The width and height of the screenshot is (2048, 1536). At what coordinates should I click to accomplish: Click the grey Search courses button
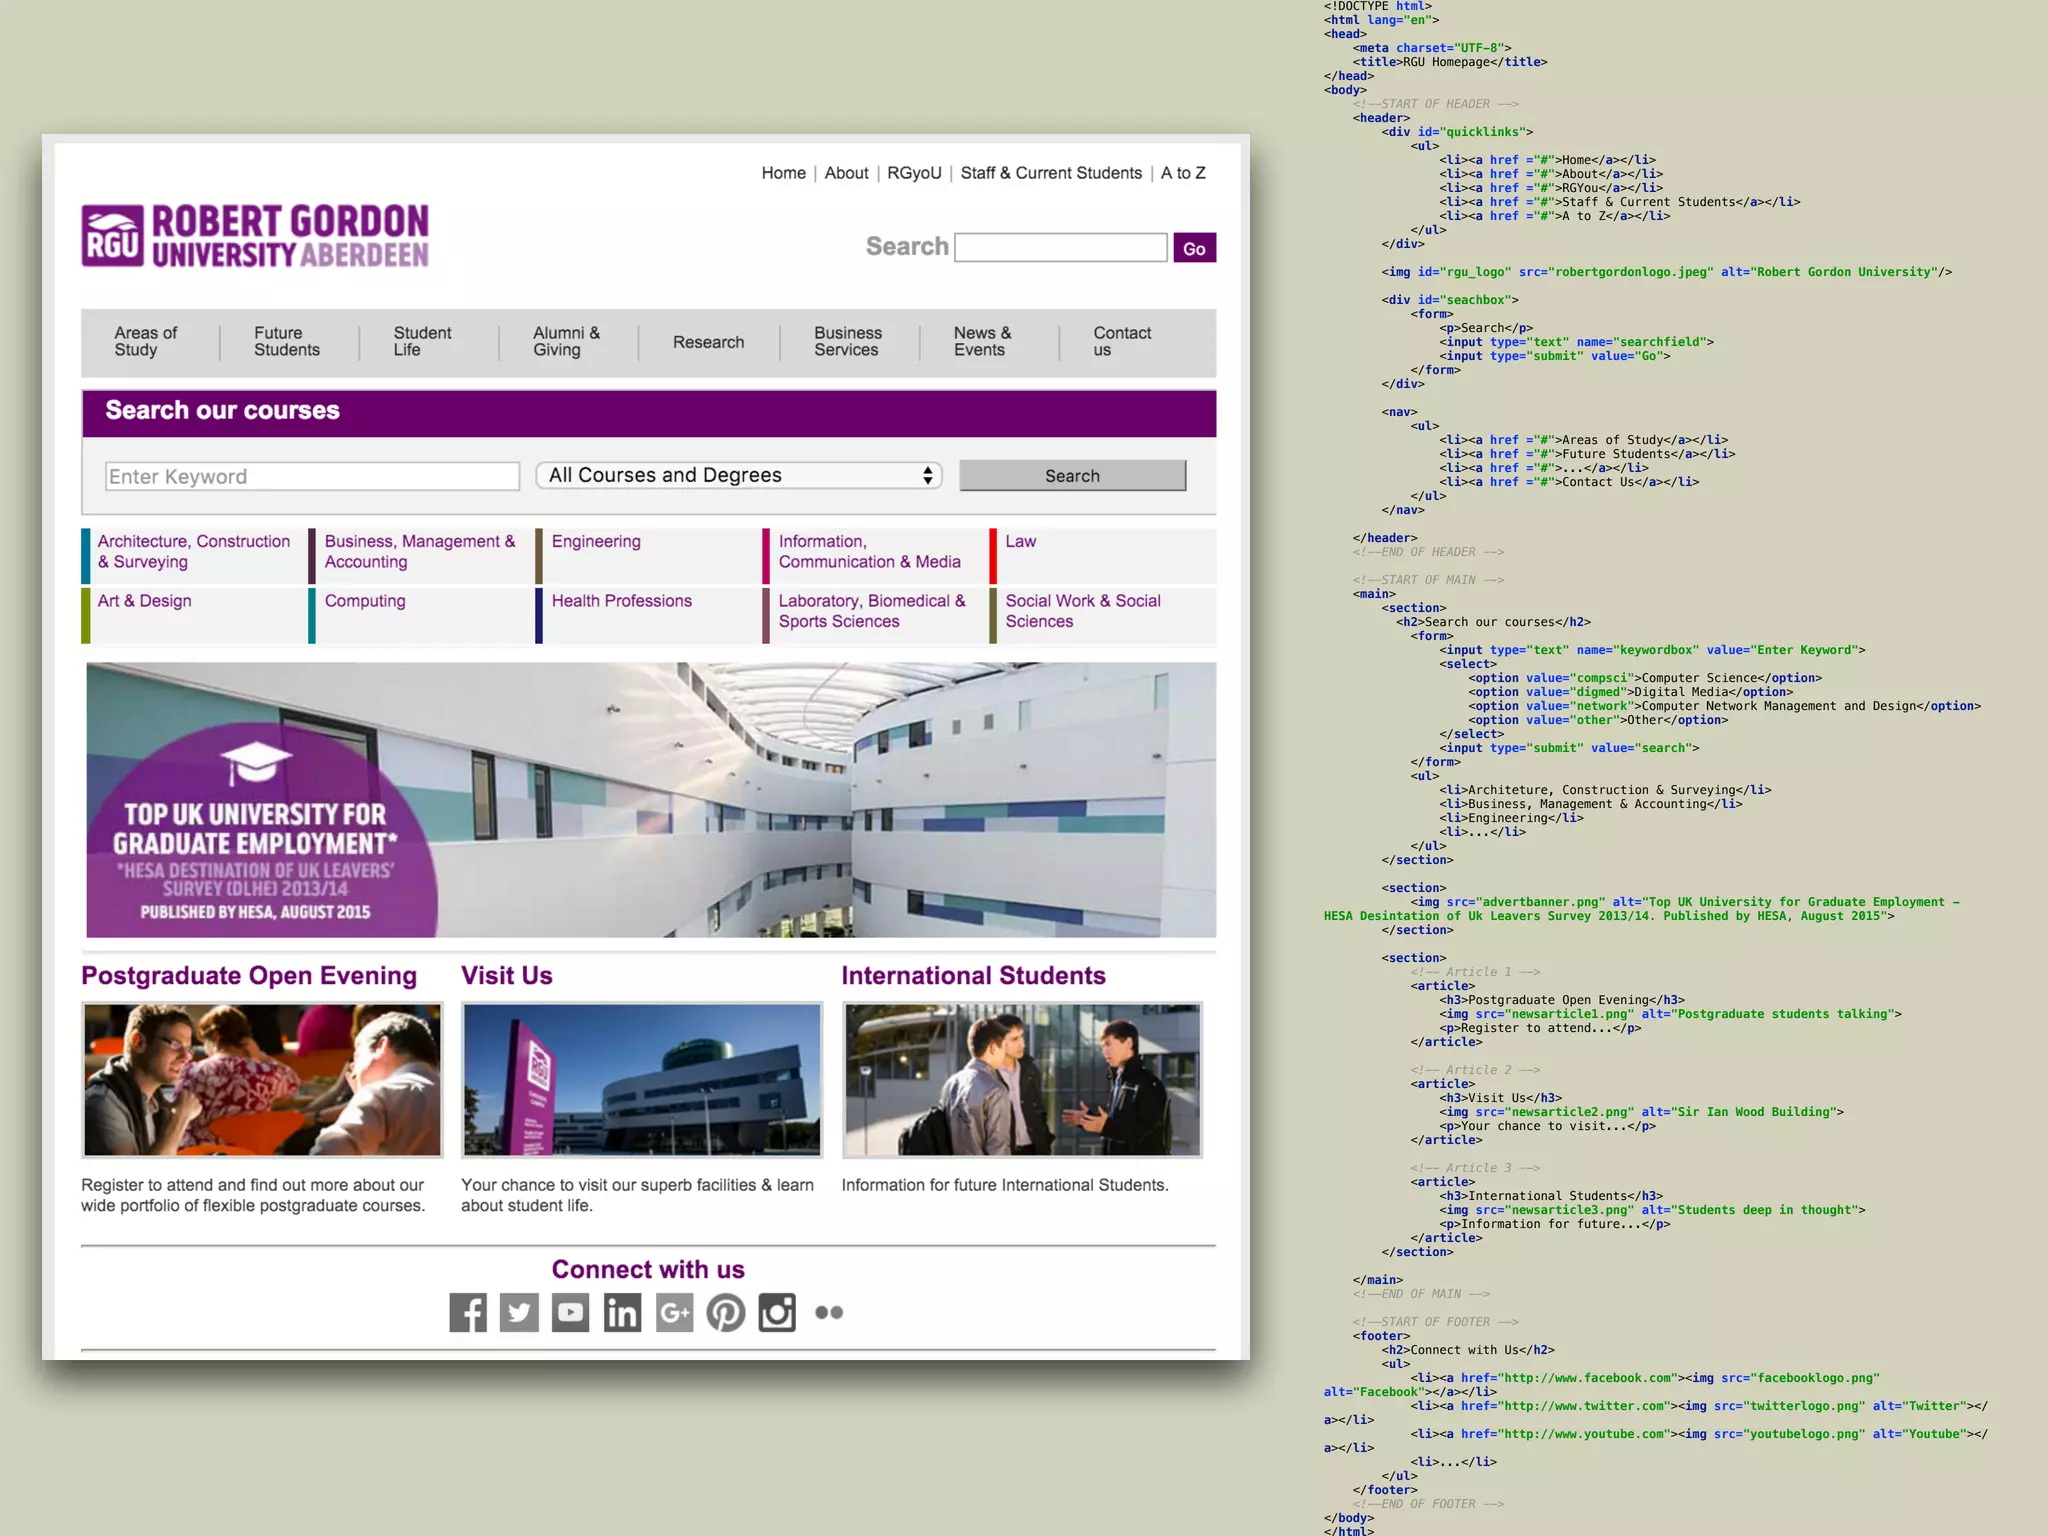1072,476
